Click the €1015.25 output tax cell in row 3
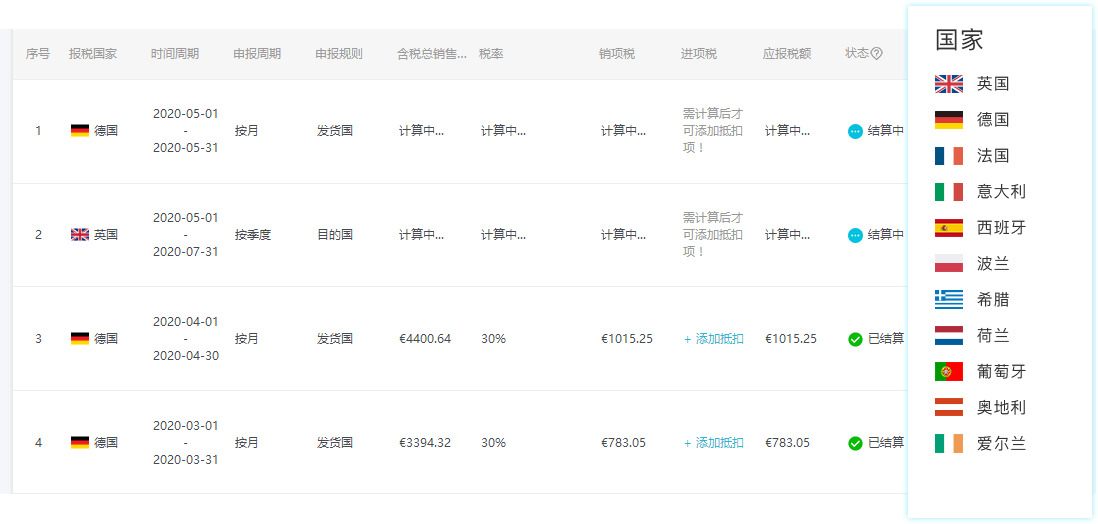1098x524 pixels. click(627, 339)
